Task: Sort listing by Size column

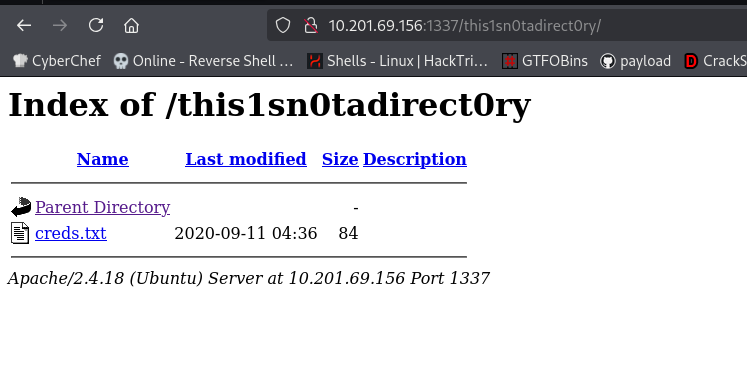Action: 340,159
